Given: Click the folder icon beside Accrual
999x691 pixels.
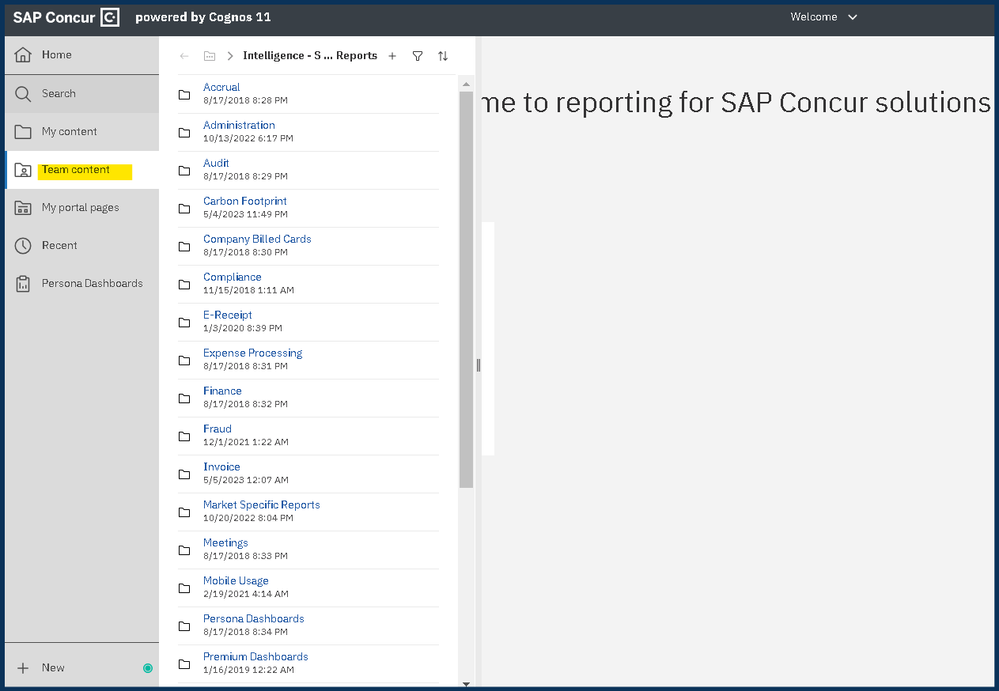Looking at the screenshot, I should point(184,95).
